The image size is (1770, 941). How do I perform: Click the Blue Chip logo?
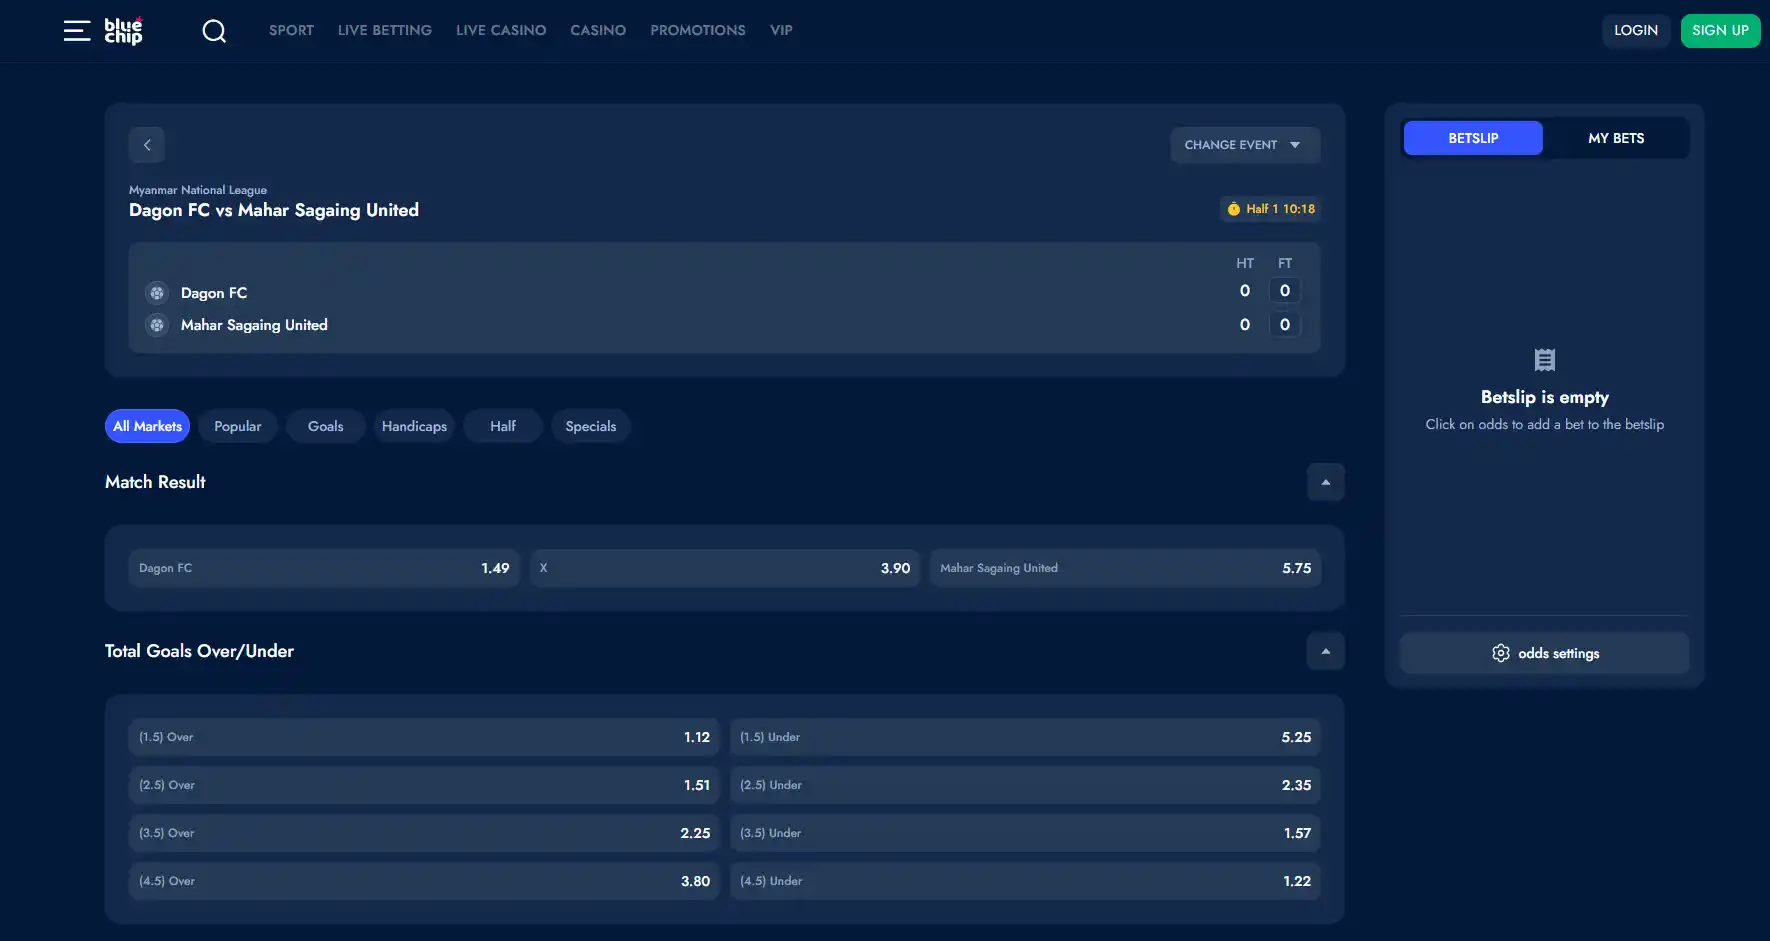click(124, 31)
